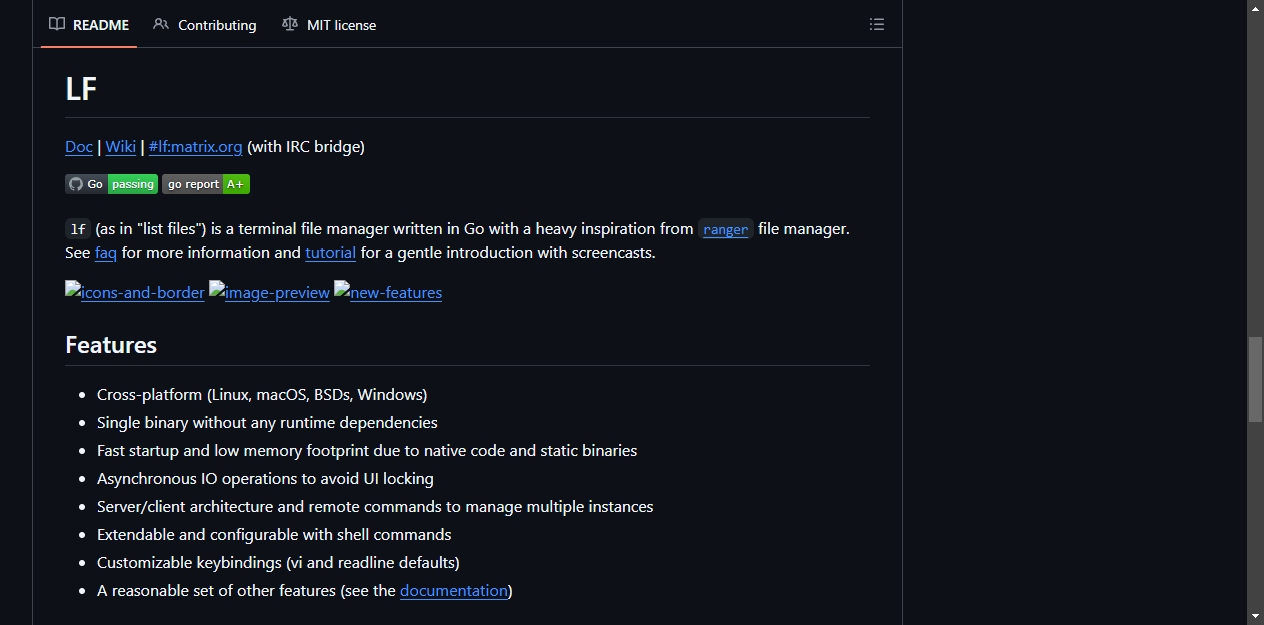This screenshot has width=1264, height=625.
Task: Open the tutorial link
Action: (330, 253)
